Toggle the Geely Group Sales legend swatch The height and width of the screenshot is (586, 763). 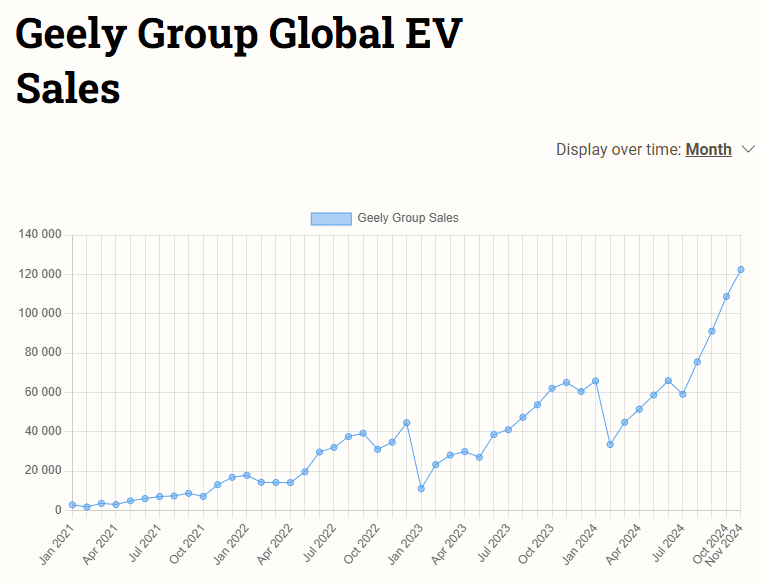[331, 219]
